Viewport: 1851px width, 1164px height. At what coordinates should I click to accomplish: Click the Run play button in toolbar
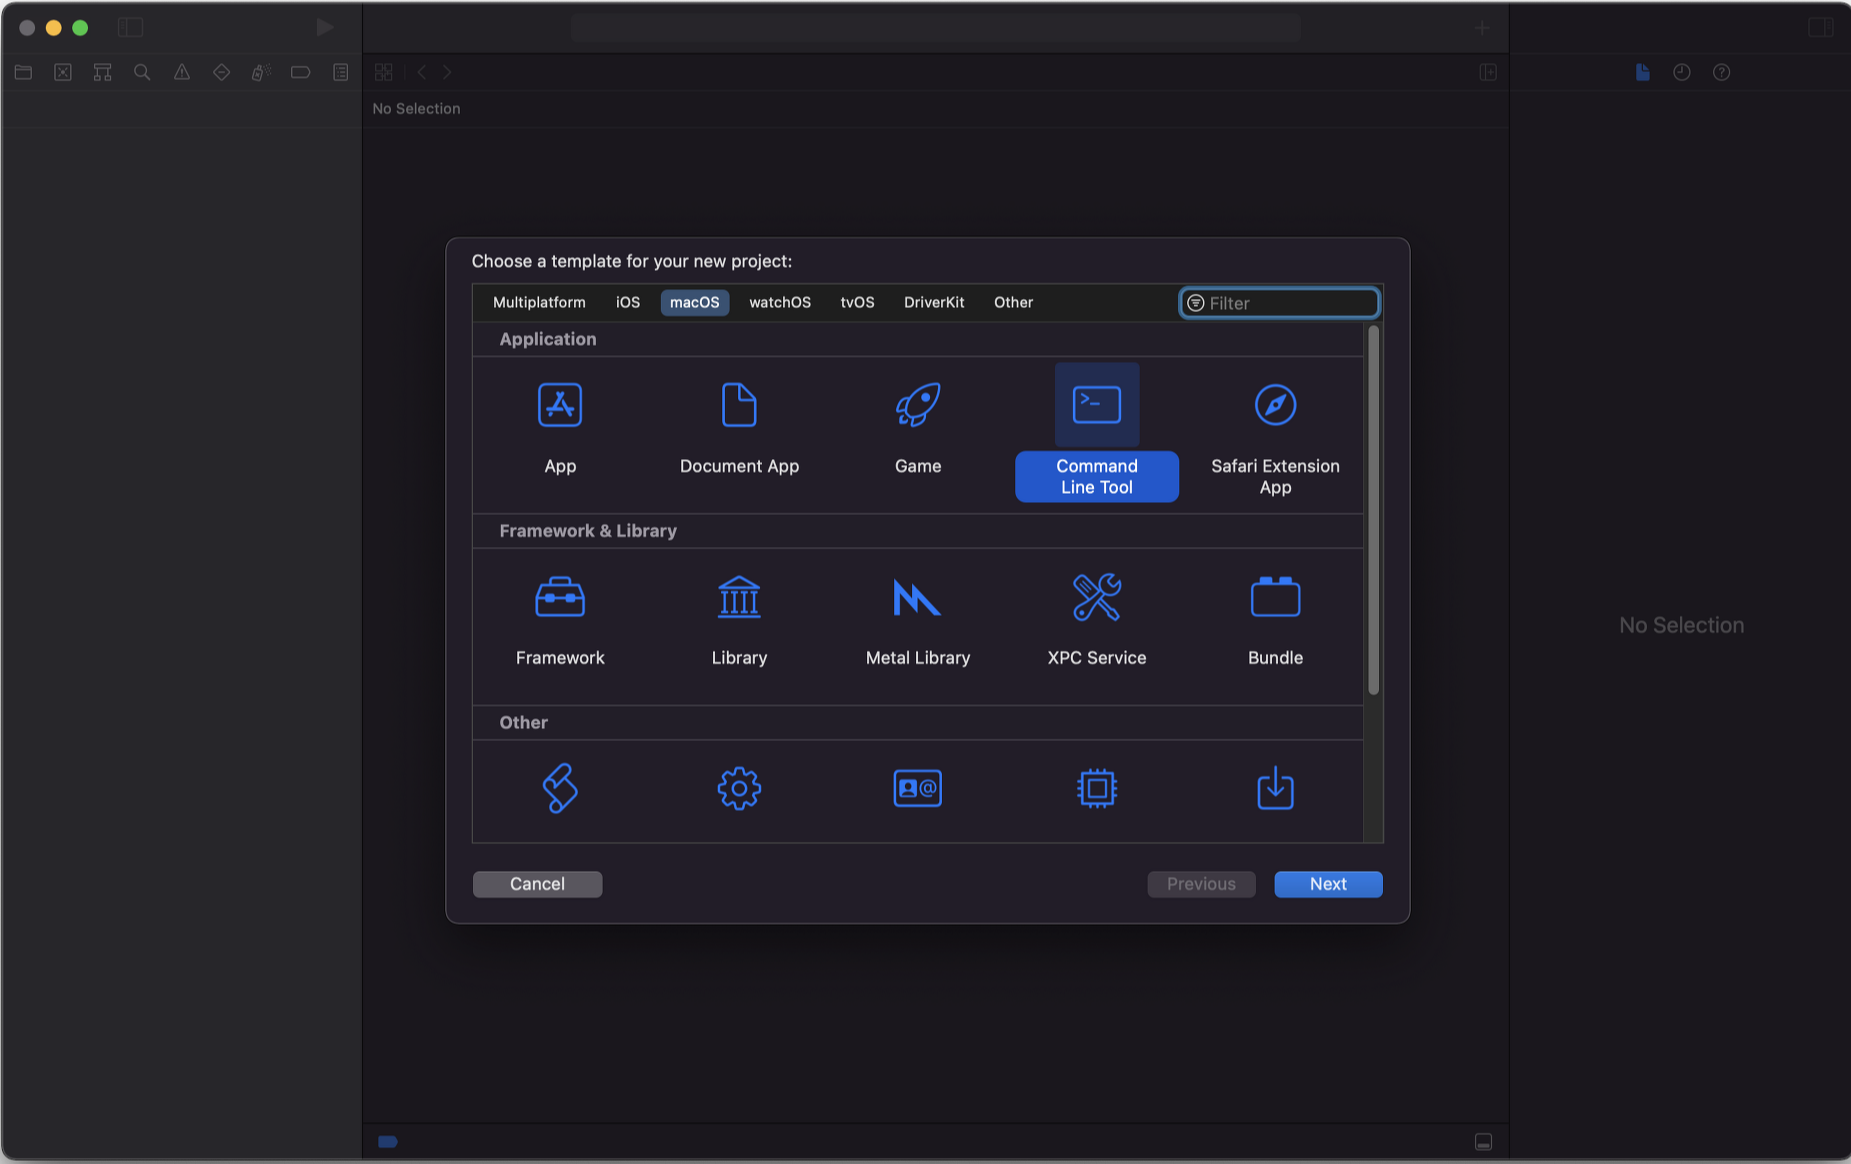pyautogui.click(x=324, y=27)
